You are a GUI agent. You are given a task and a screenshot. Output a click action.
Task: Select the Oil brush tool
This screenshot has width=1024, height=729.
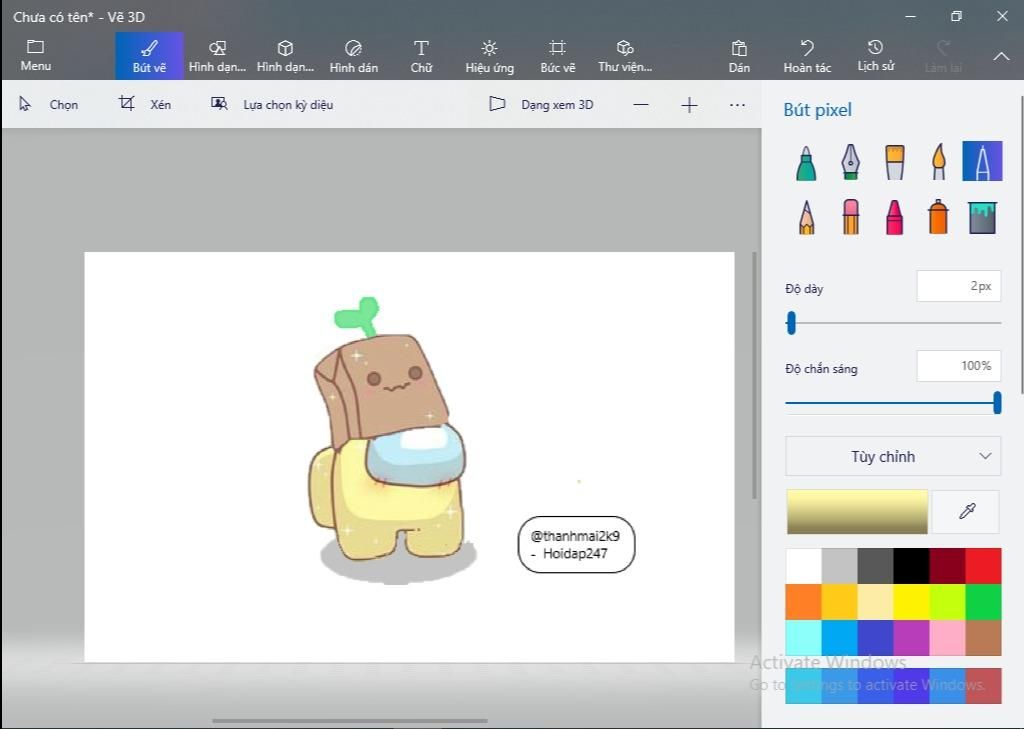point(895,162)
